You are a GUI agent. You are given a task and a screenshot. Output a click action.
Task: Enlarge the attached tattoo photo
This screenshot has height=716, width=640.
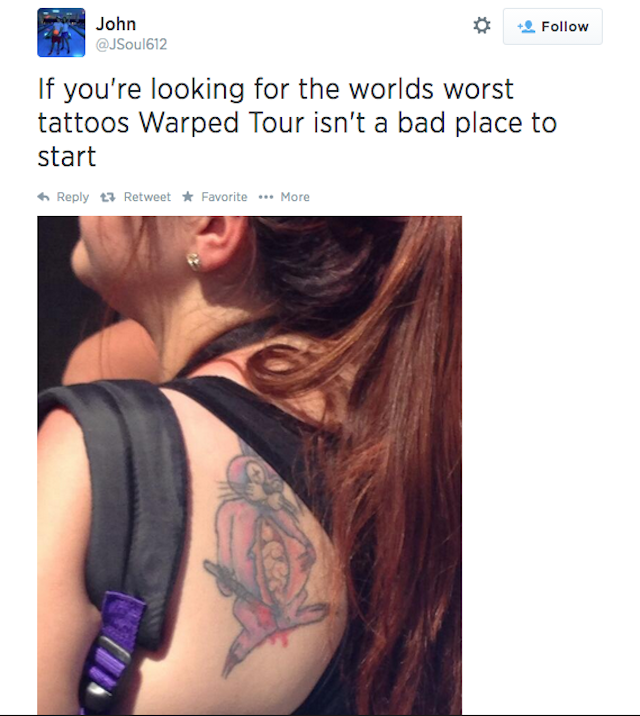[x=249, y=465]
